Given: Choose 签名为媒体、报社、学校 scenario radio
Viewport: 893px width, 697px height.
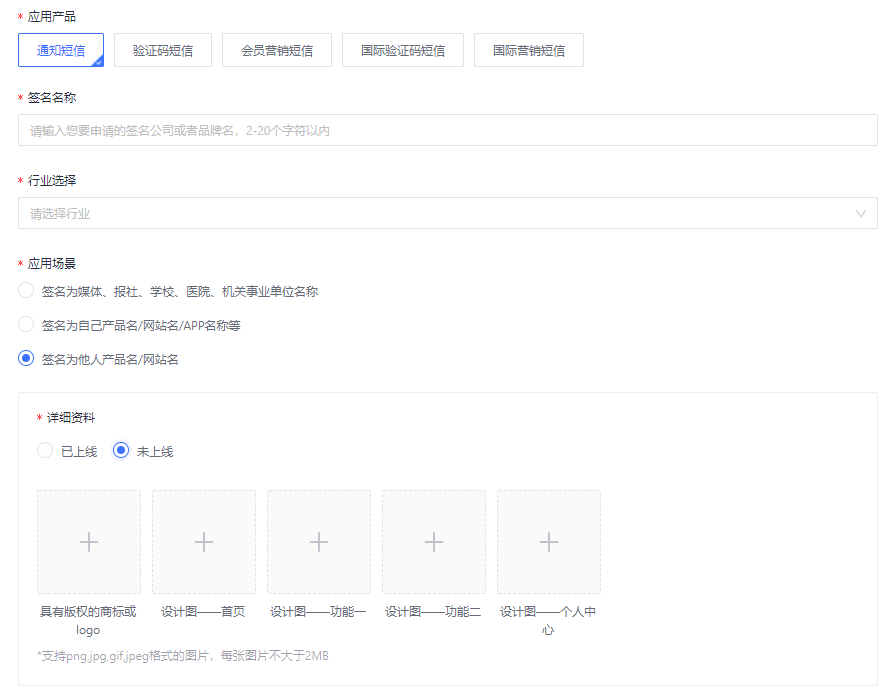Looking at the screenshot, I should coord(27,291).
